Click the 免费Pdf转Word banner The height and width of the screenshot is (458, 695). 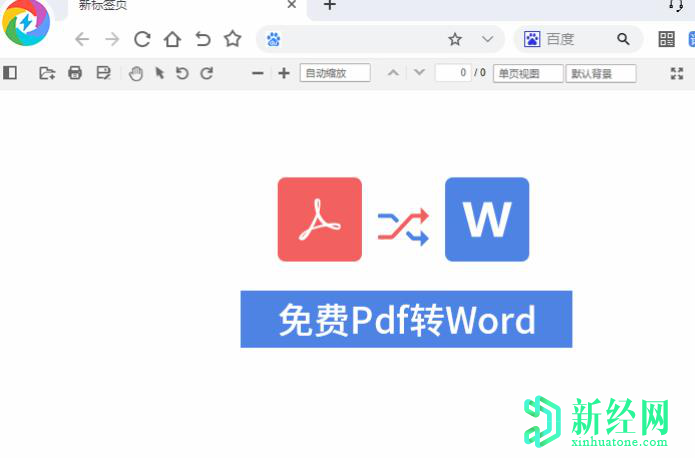click(406, 320)
